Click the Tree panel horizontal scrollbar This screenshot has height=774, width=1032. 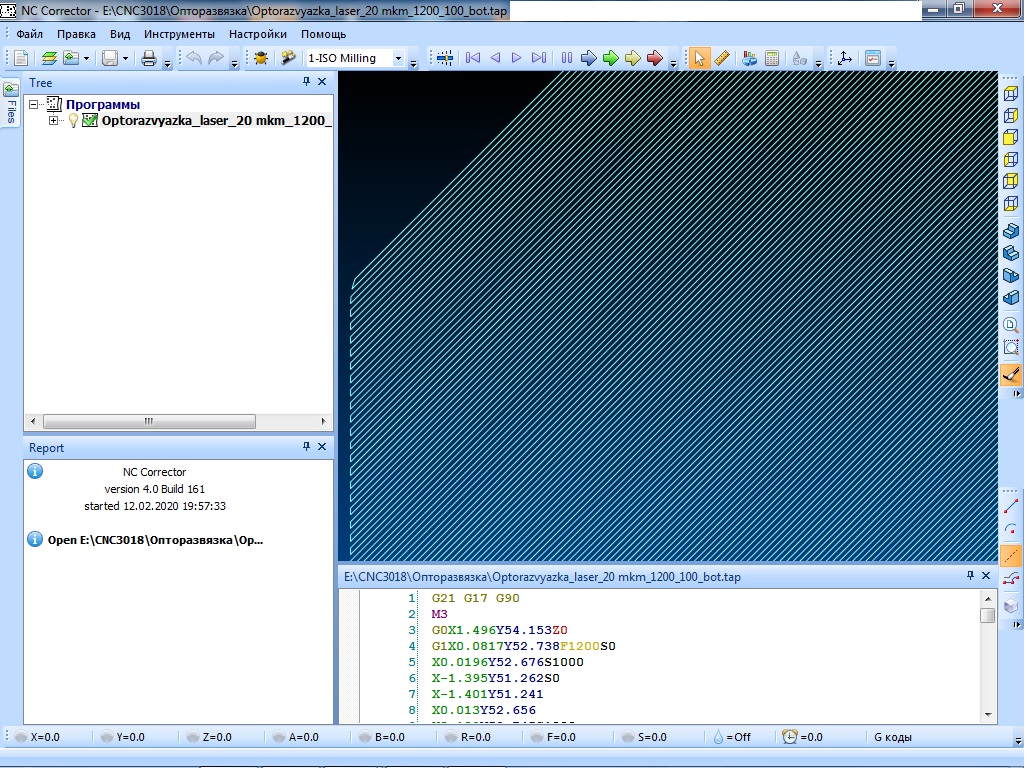(x=149, y=421)
